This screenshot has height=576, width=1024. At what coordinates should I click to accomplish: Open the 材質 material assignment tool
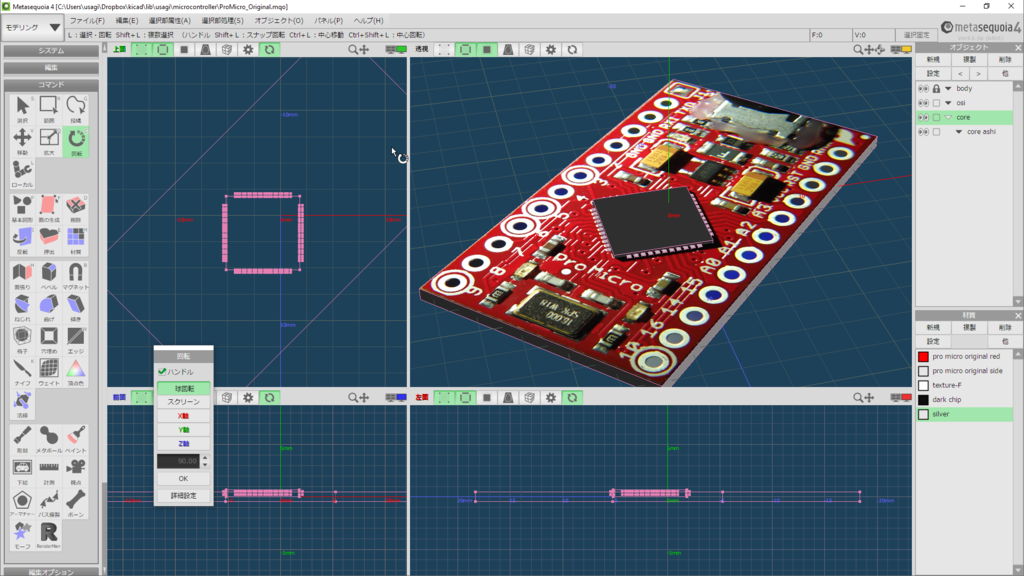(76, 241)
